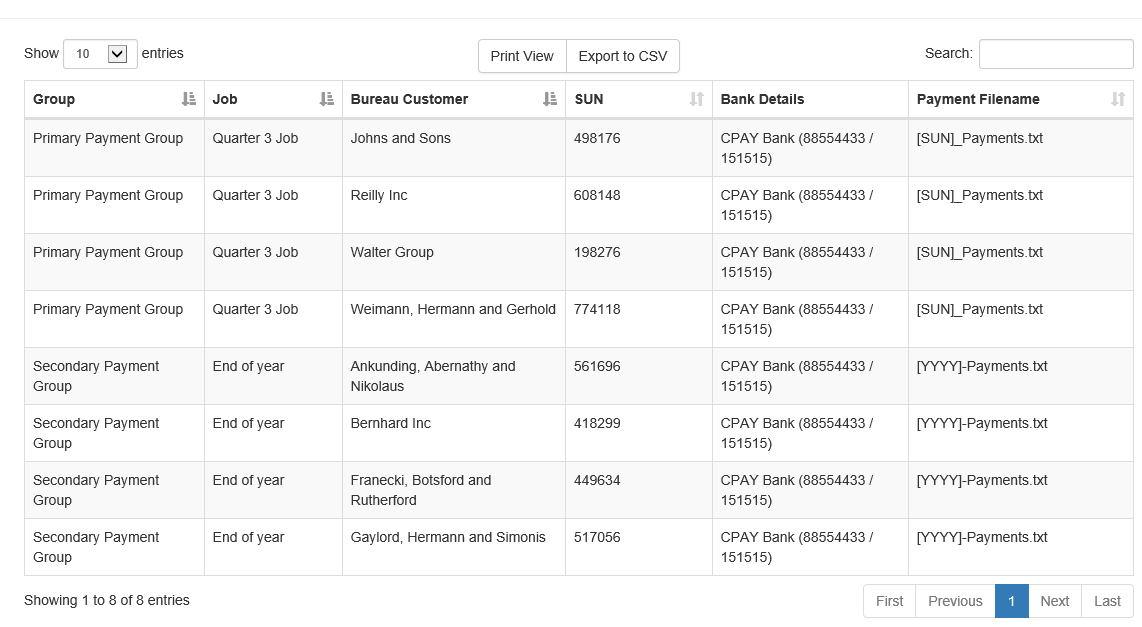The height and width of the screenshot is (627, 1142).
Task: Jump to the Last page
Action: 1107,601
